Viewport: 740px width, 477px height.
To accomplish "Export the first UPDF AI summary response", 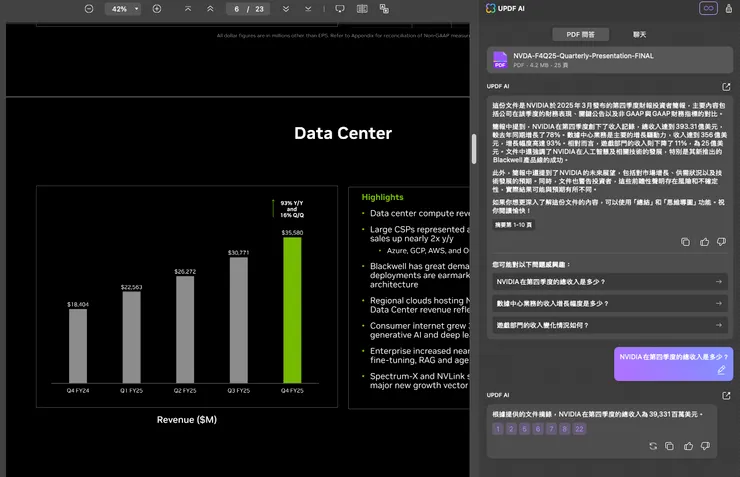I will [726, 87].
